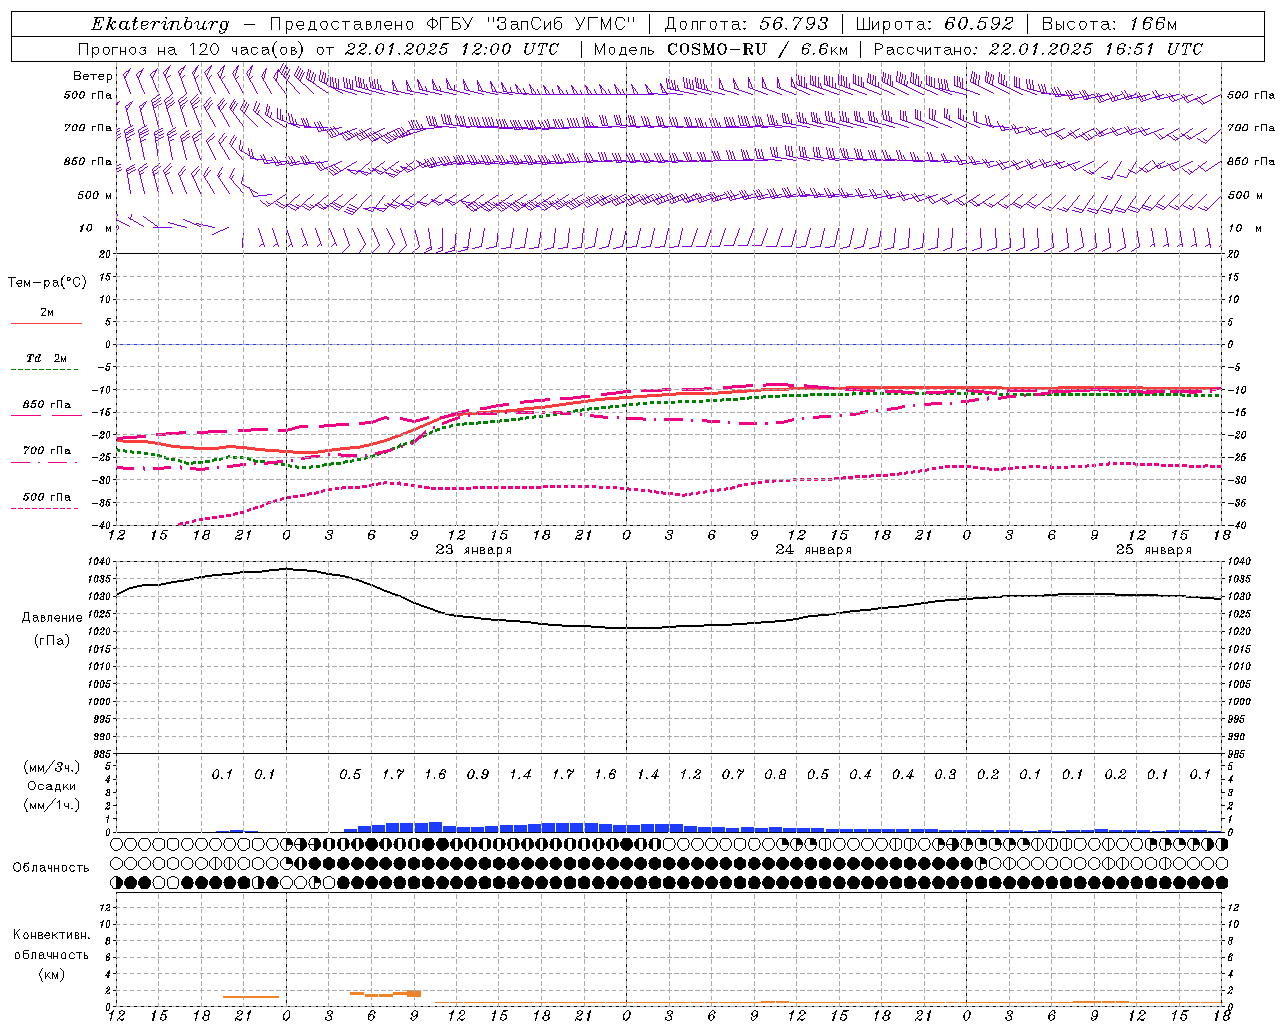Image resolution: width=1280 pixels, height=1024 pixels.
Task: Select the 0.9 precipitation value
Action: tap(478, 774)
